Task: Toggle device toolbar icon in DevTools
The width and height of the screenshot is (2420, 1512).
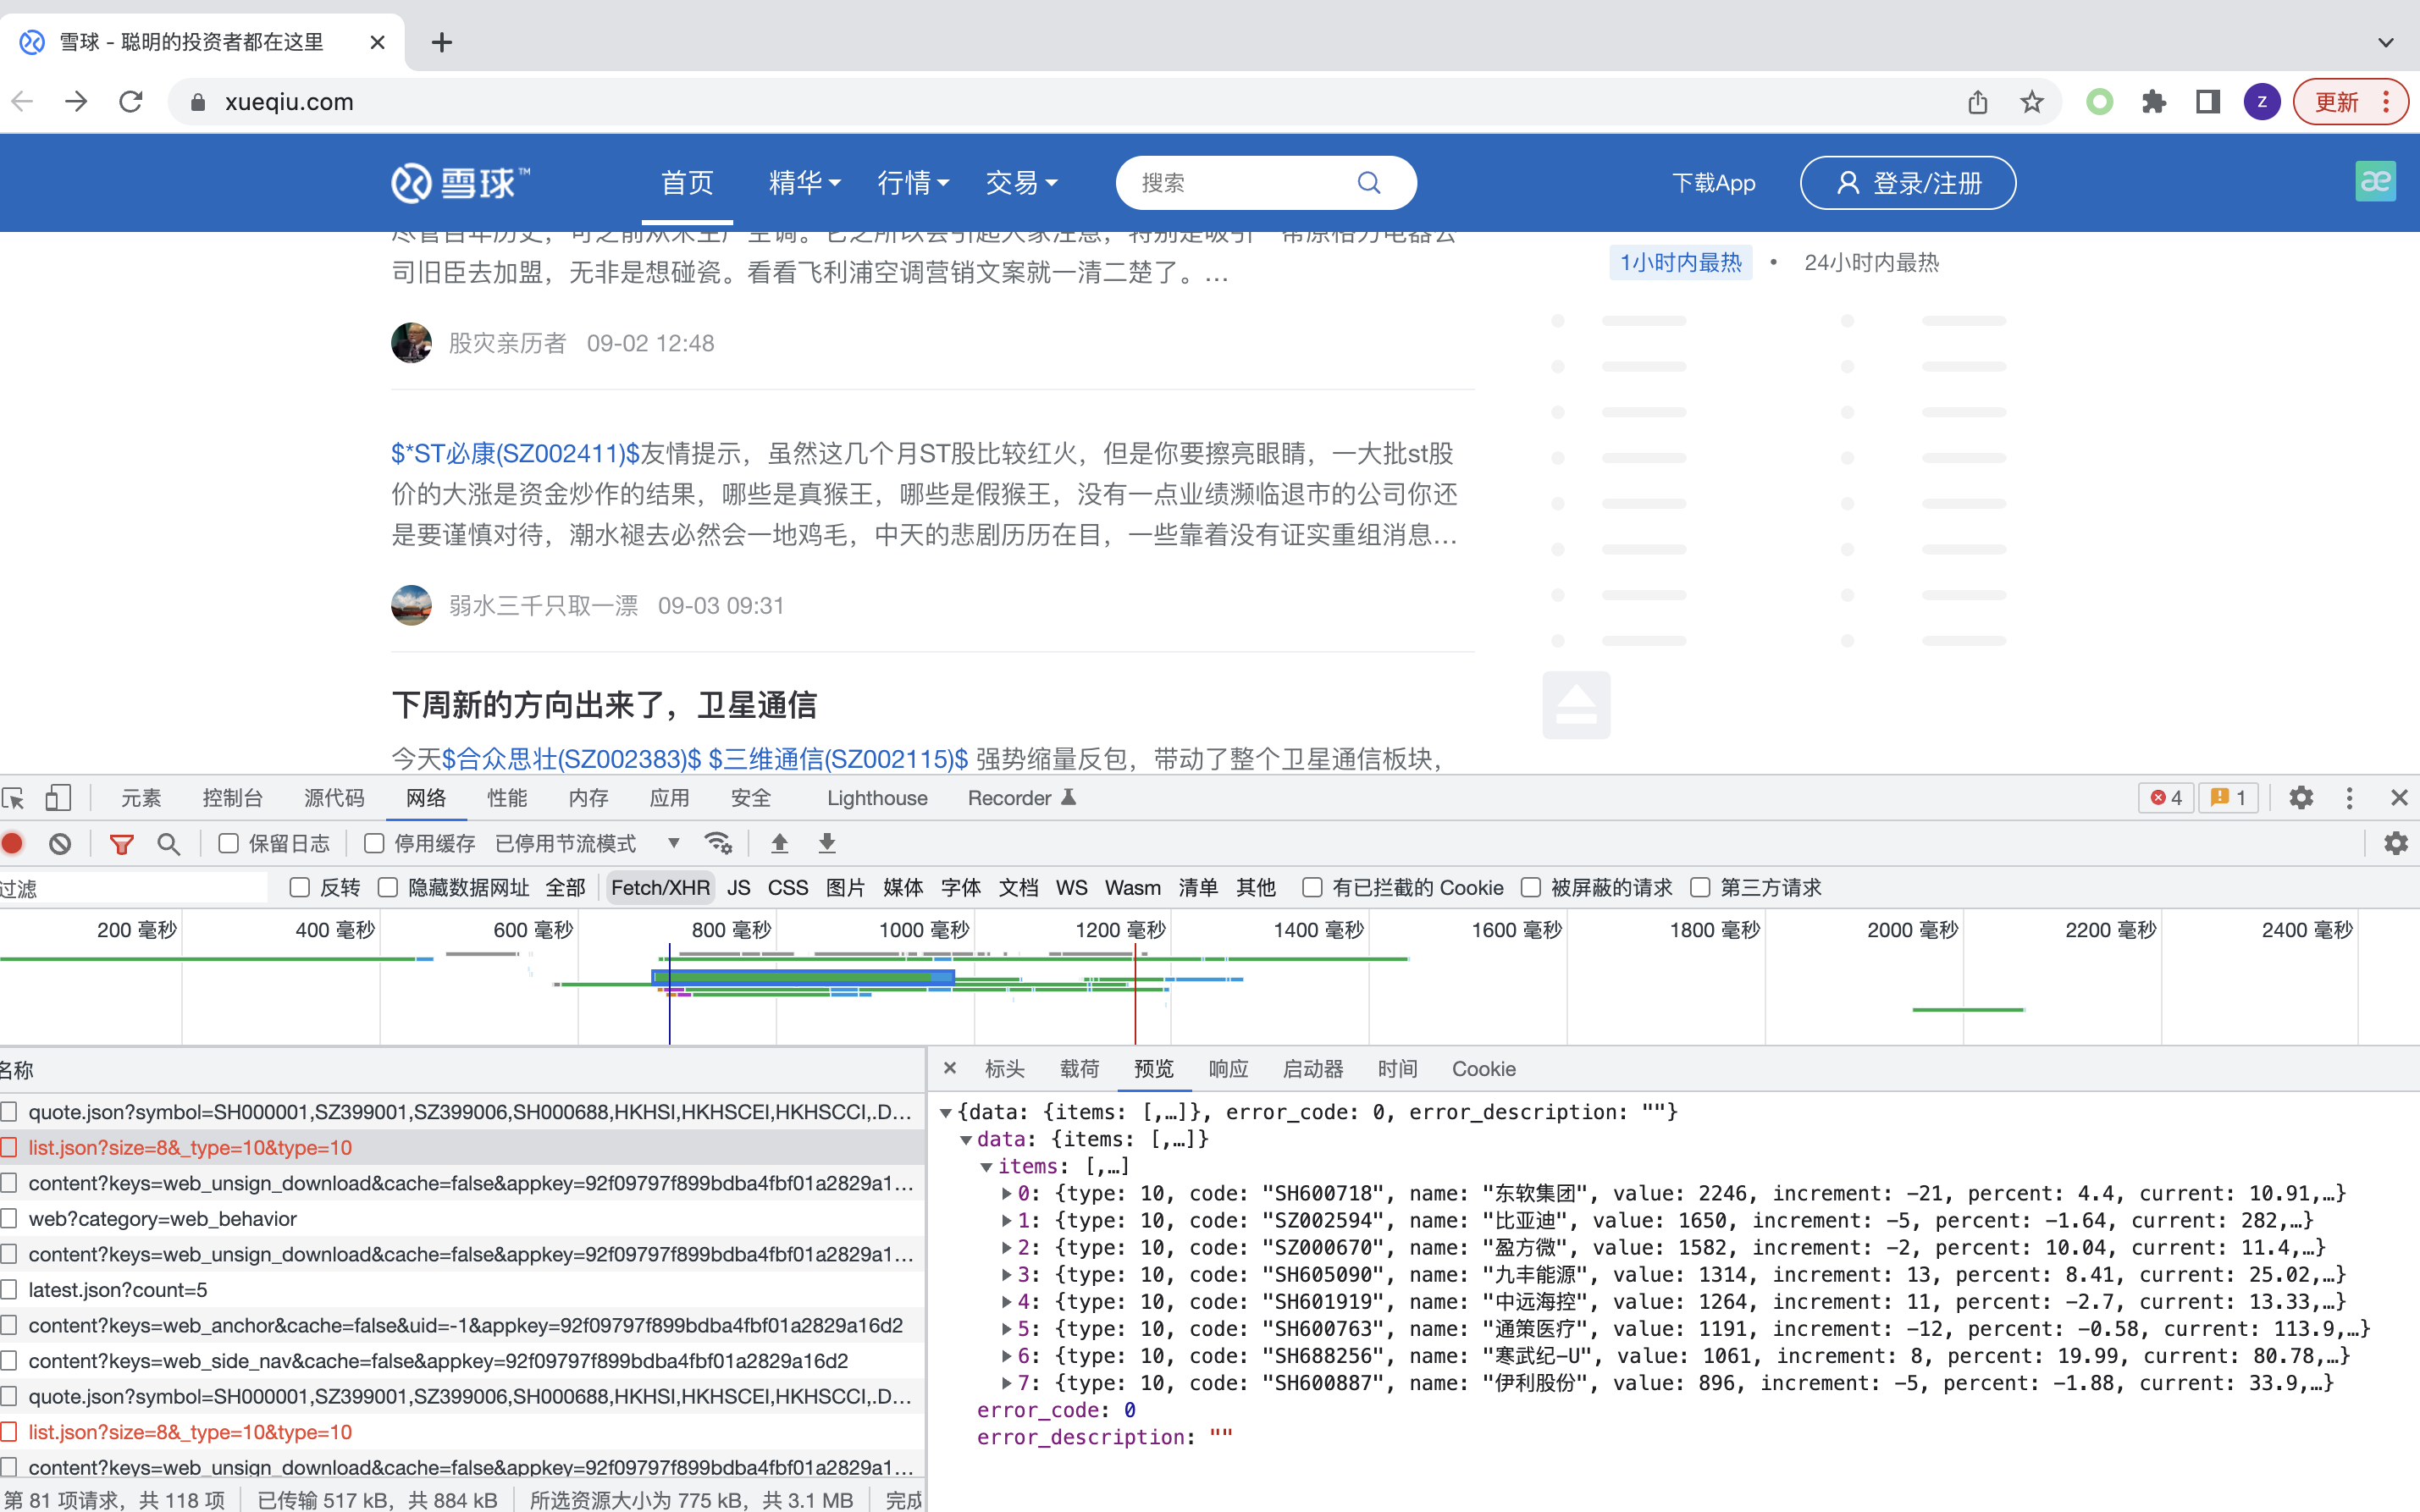Action: tap(58, 798)
